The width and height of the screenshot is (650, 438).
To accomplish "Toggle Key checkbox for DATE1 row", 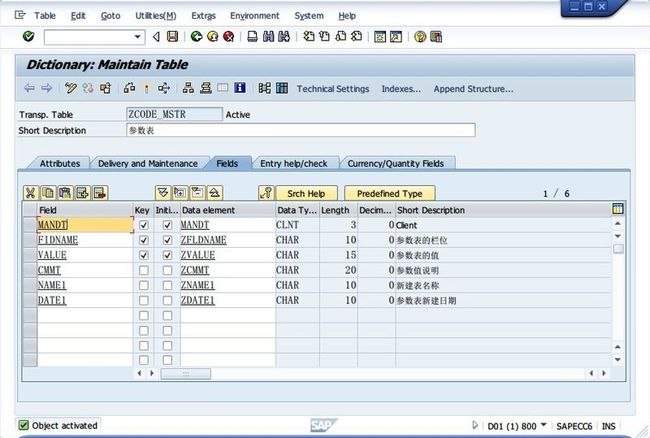I will click(143, 300).
